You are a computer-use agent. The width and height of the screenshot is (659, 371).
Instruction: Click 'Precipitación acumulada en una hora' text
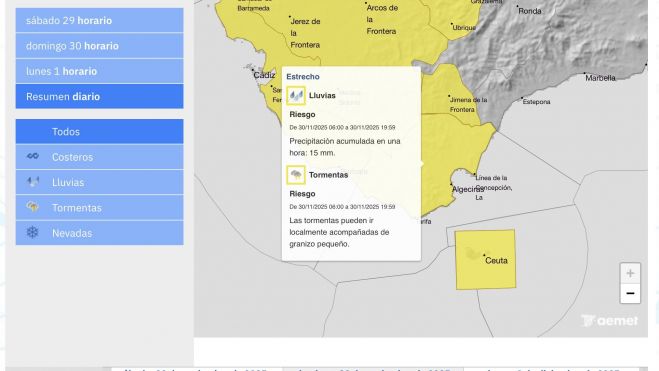345,147
